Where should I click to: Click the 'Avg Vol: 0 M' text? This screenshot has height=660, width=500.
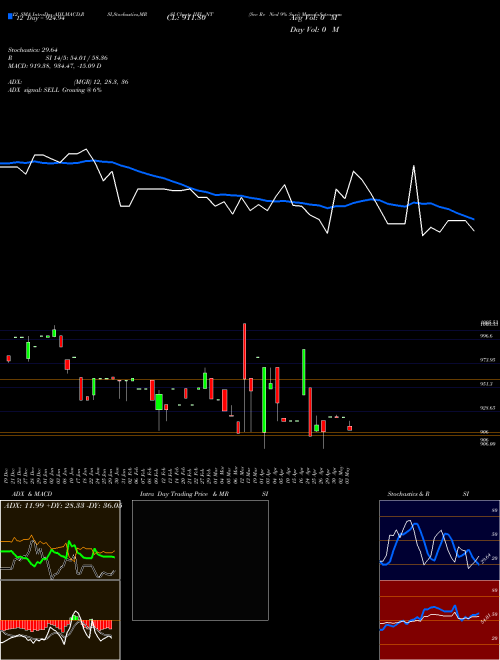click(x=314, y=19)
